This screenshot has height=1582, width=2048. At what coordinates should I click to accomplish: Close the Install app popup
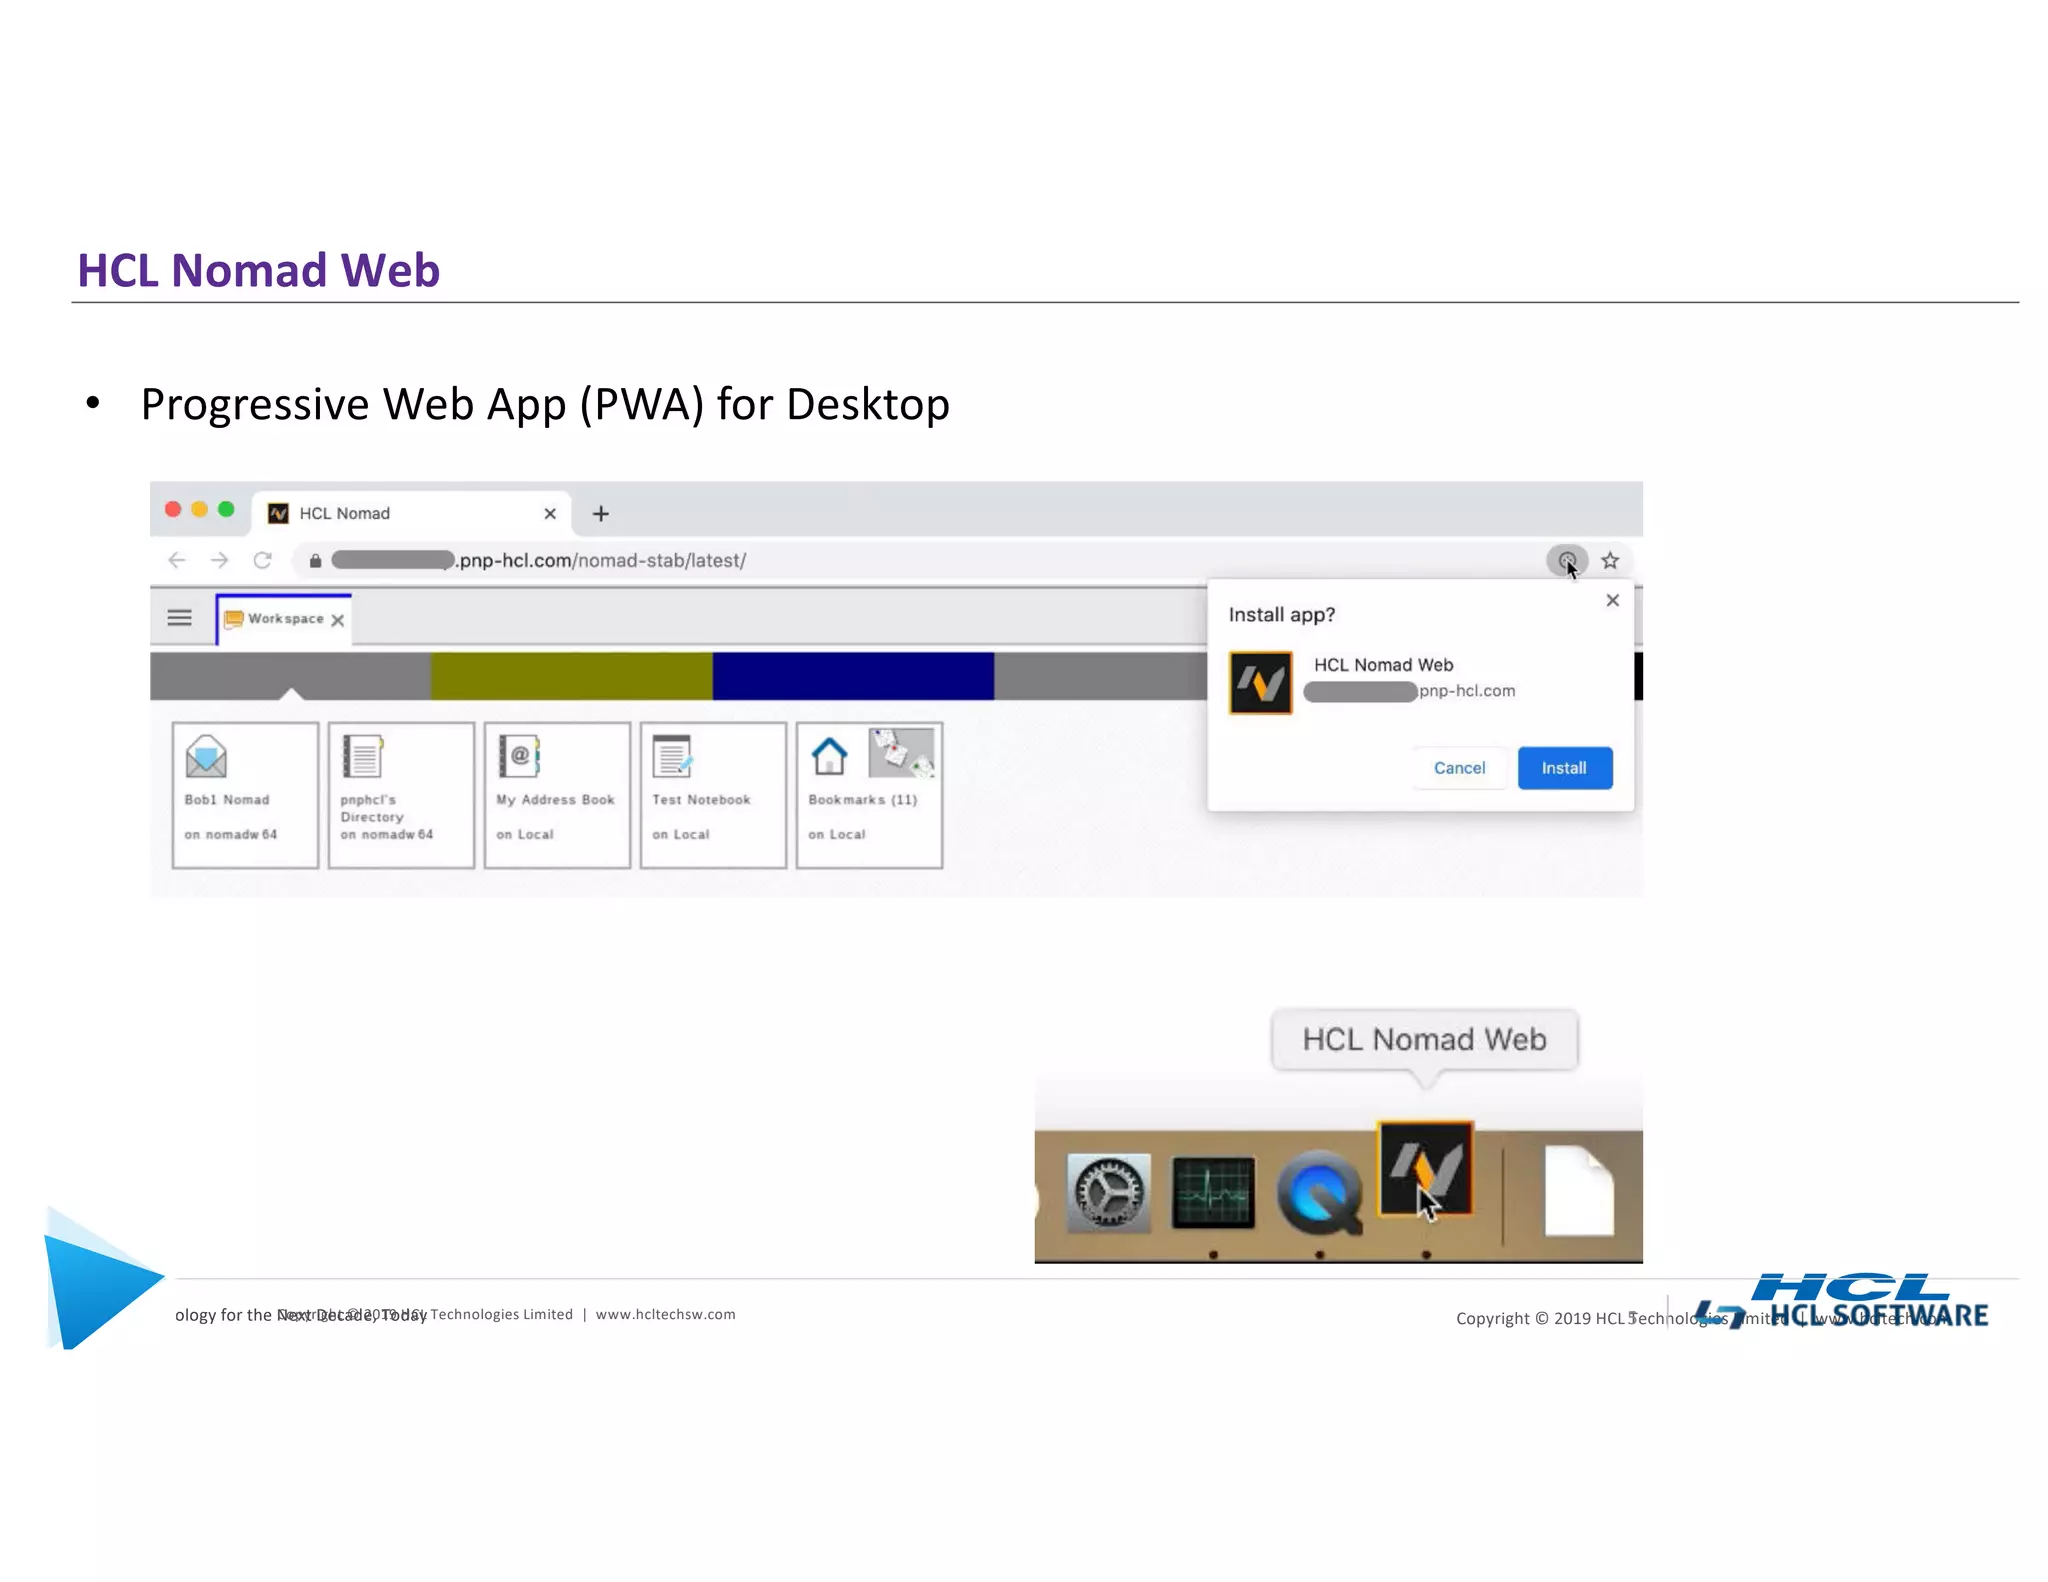tap(1612, 600)
